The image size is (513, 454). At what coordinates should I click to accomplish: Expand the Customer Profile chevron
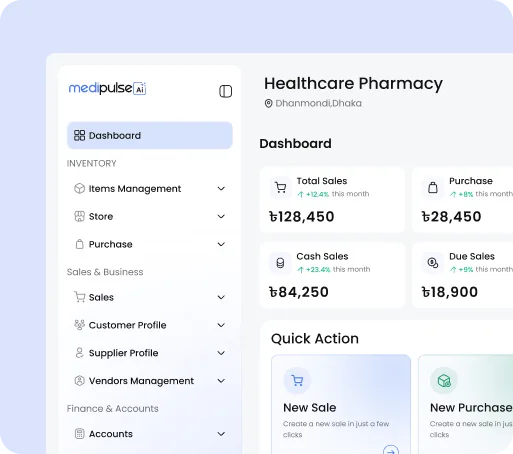pos(221,325)
